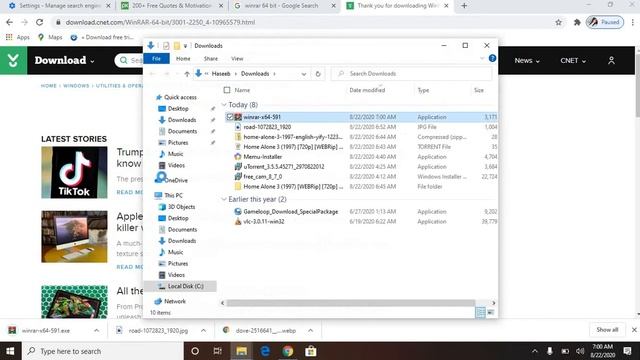Screen dimensions: 640x360
Task: Go up one folder level in Explorer
Action: point(187,74)
